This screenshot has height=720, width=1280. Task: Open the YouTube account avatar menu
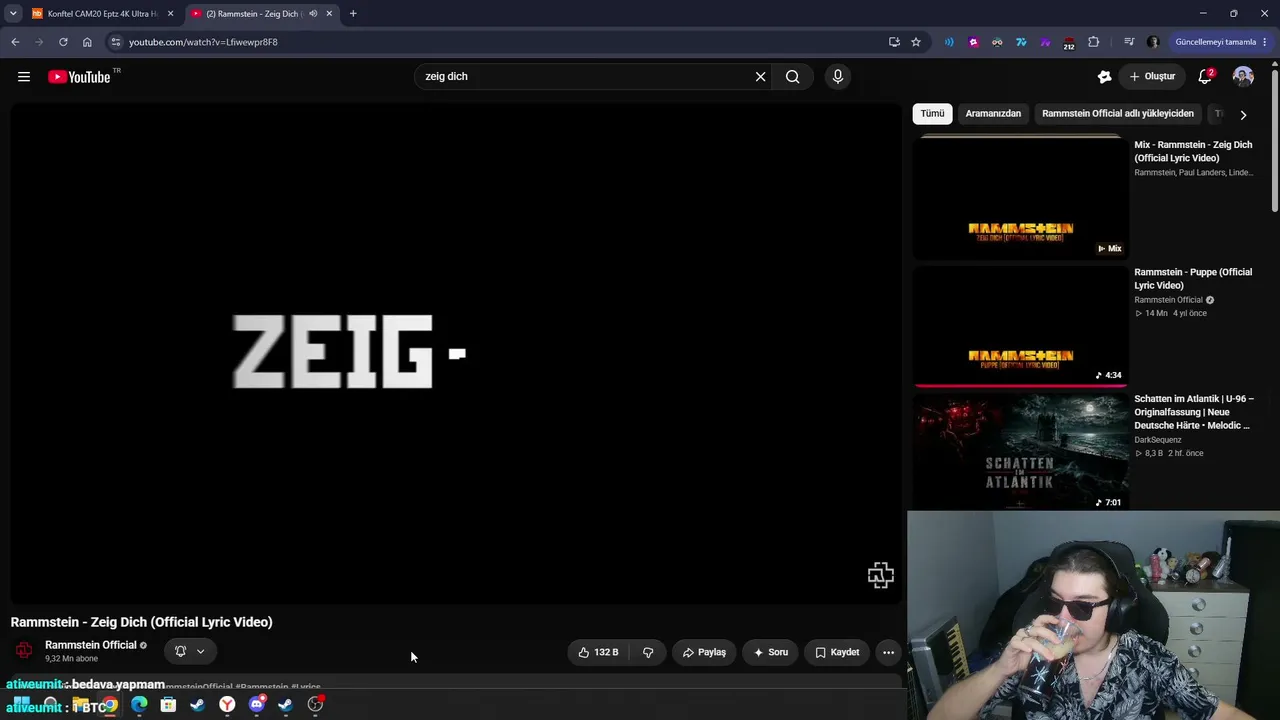click(1243, 77)
